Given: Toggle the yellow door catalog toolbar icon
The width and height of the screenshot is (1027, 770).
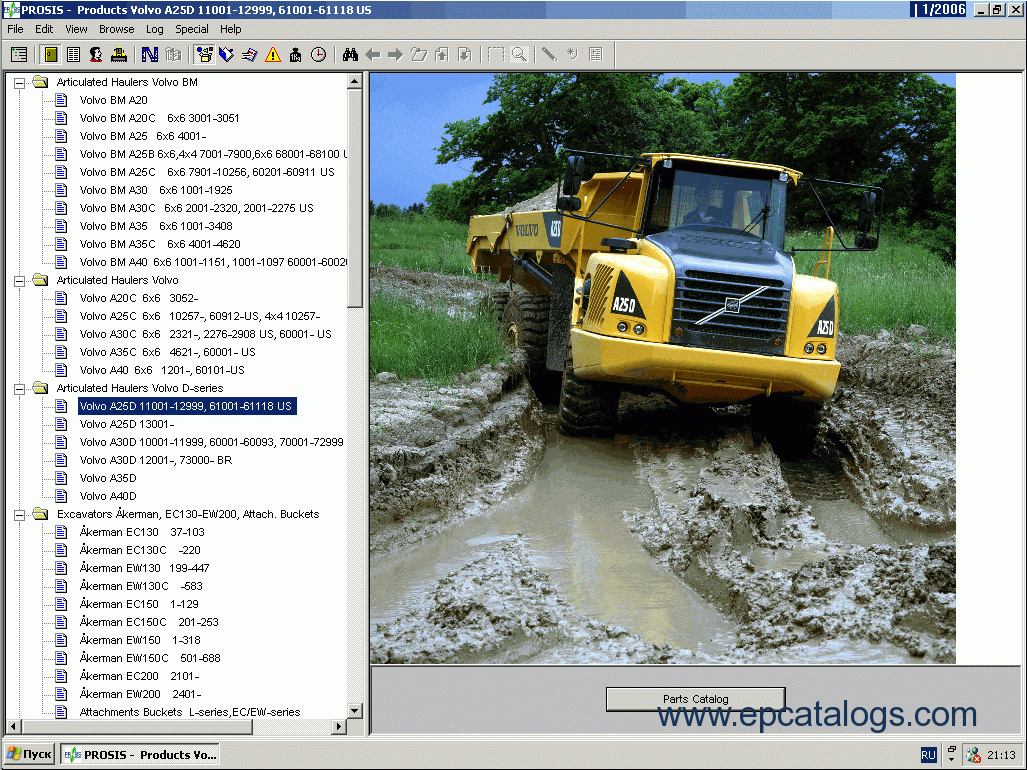Looking at the screenshot, I should (x=50, y=54).
